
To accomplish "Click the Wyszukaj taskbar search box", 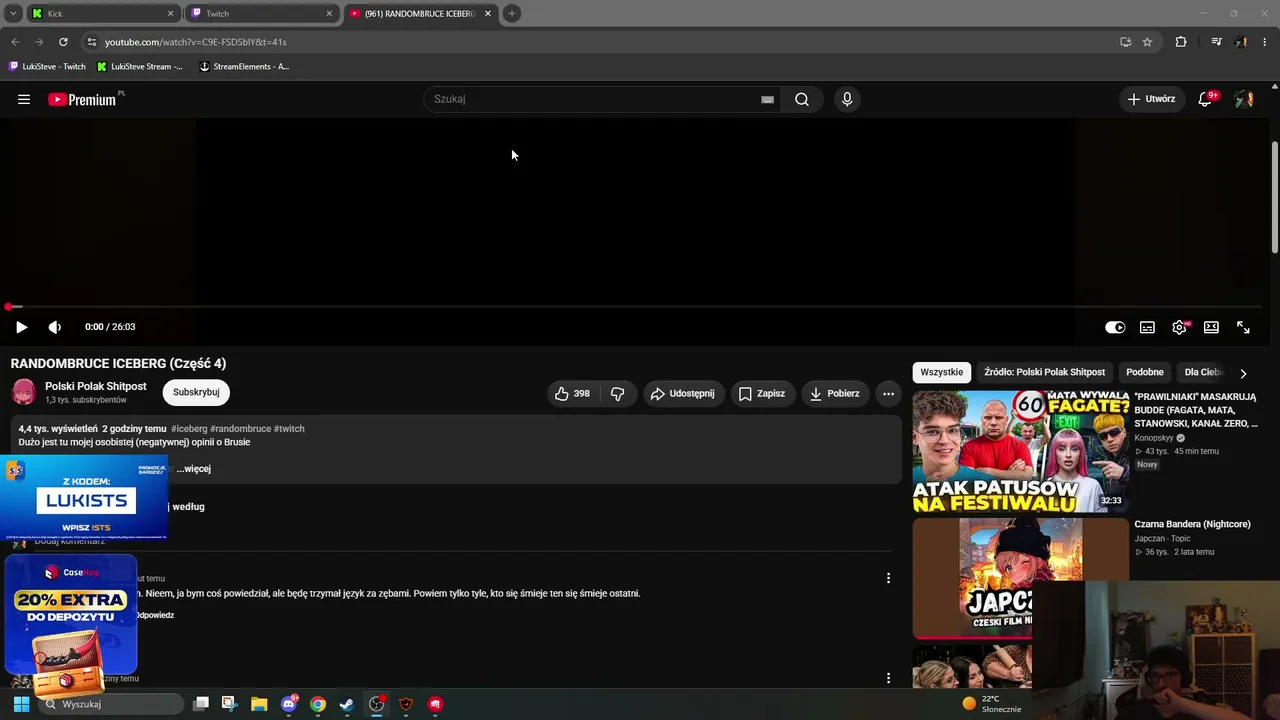I will (x=110, y=704).
